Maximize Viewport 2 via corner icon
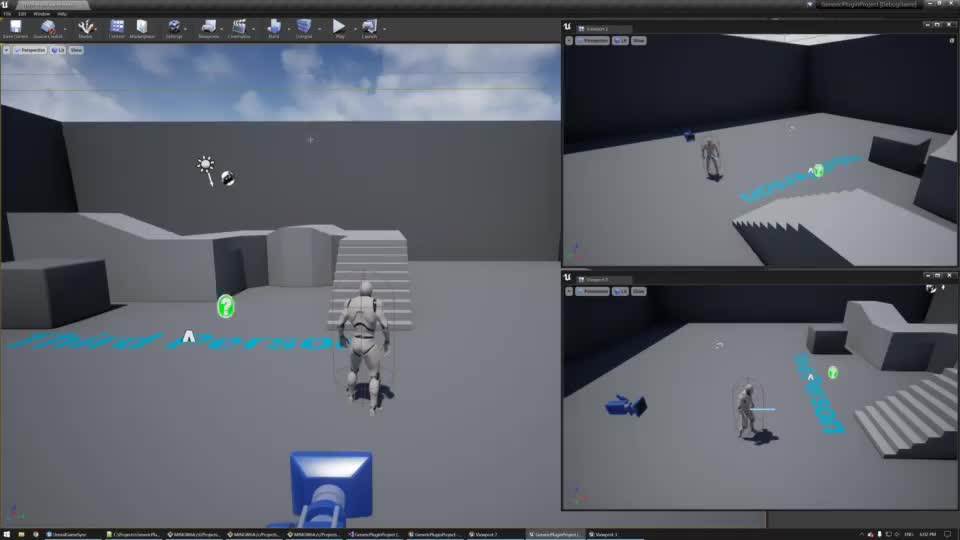Screen dimensions: 960x540 point(951,40)
